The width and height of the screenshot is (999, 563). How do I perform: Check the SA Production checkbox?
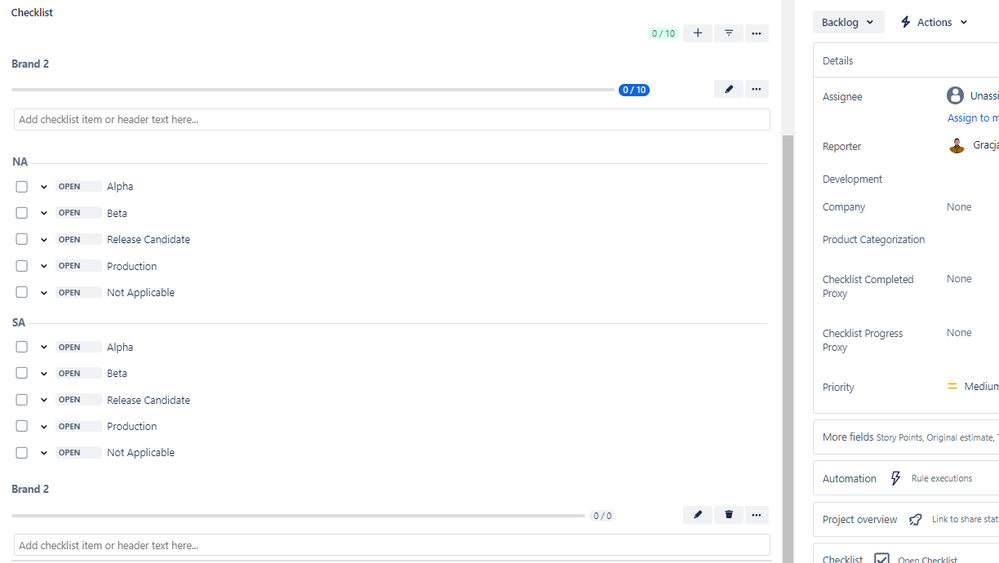click(x=22, y=426)
